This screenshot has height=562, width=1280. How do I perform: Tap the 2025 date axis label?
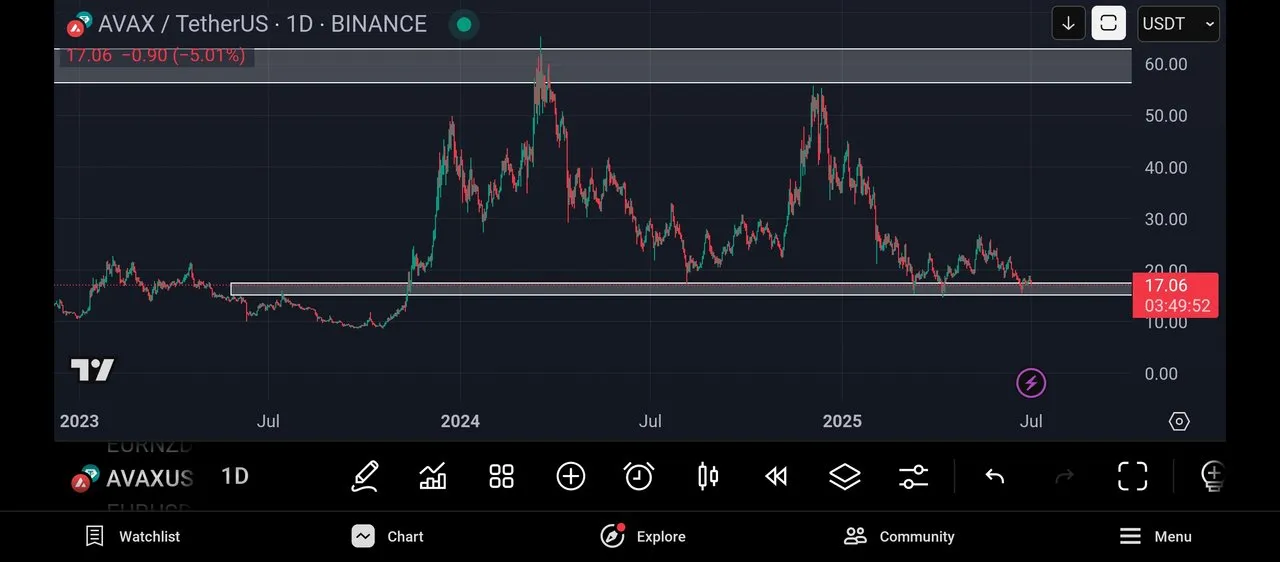(842, 421)
